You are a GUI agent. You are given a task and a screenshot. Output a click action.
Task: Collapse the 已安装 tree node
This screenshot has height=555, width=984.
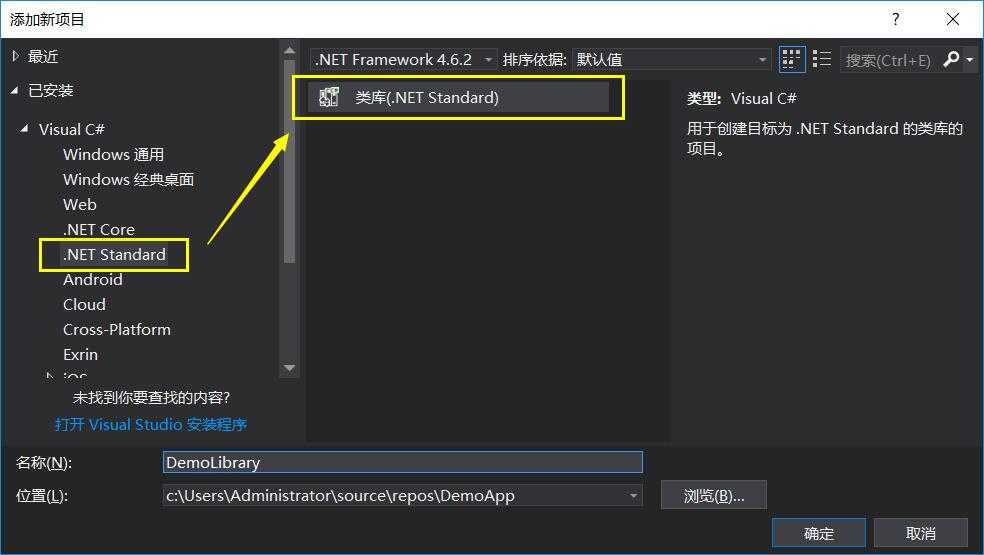click(15, 91)
